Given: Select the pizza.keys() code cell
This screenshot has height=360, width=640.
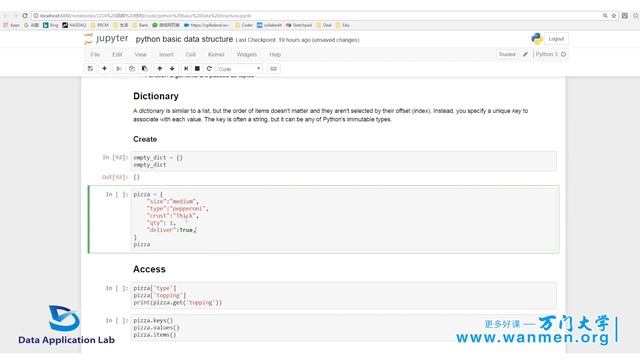Looking at the screenshot, I should tap(343, 327).
